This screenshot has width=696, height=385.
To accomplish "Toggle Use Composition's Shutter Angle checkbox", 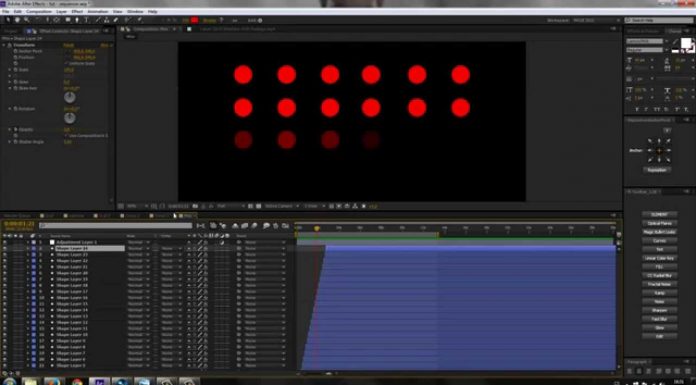I will point(67,135).
